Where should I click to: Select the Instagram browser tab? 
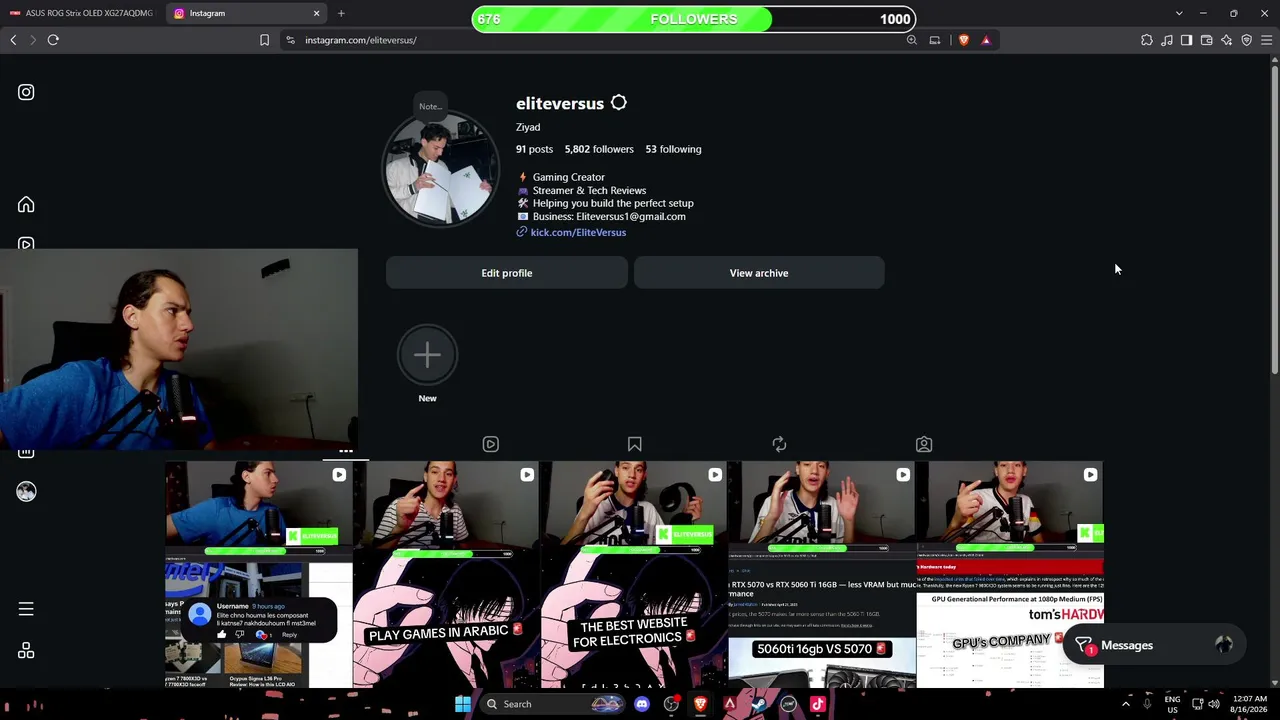tap(244, 13)
